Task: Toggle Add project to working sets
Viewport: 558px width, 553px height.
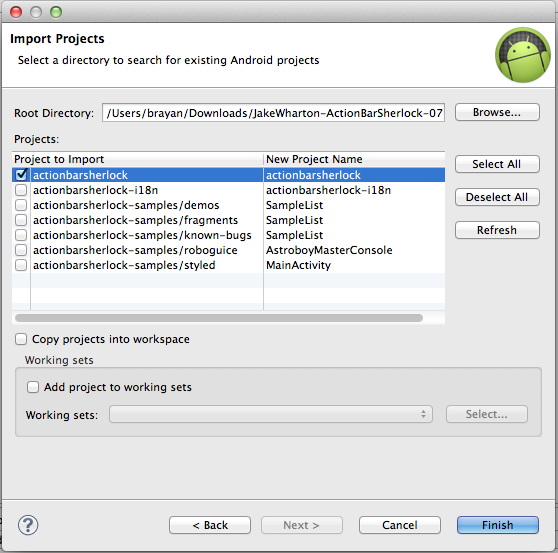Action: pos(33,387)
